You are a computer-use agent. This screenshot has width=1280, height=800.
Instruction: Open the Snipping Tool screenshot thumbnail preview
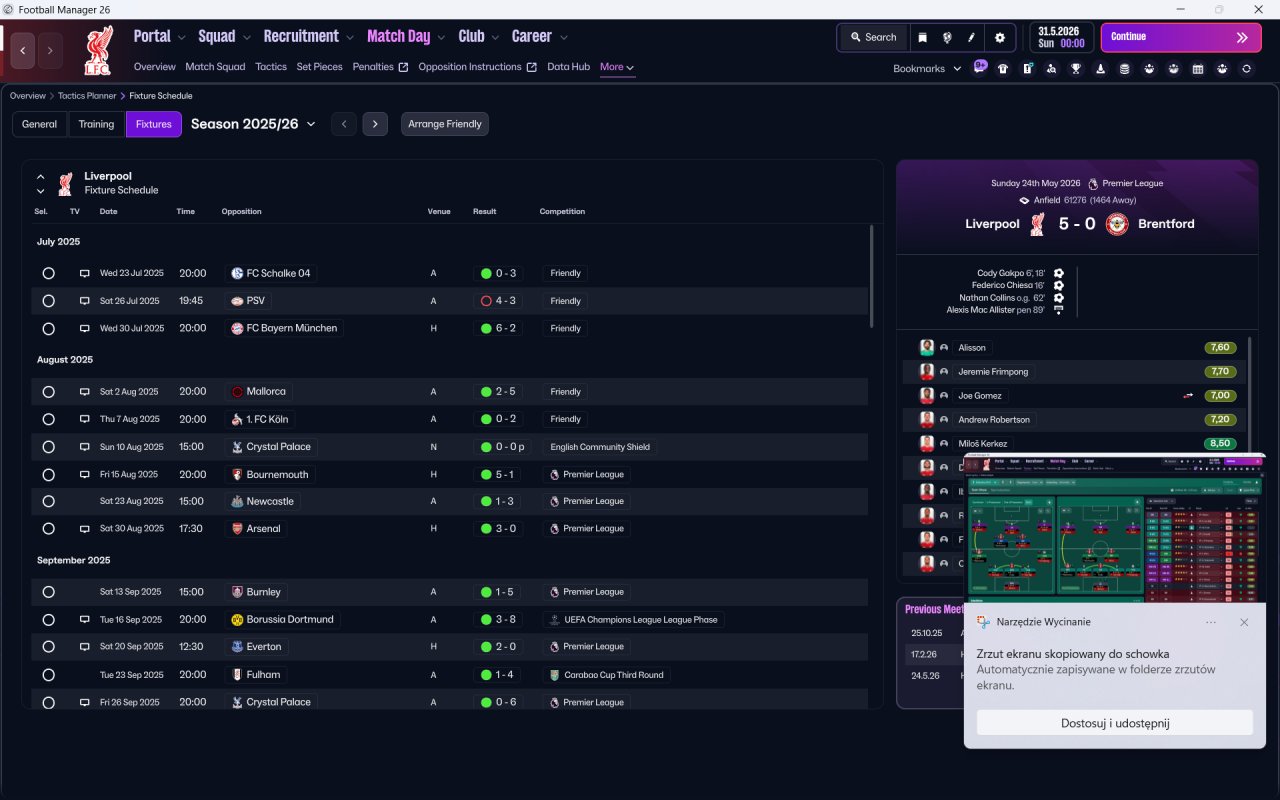(1115, 526)
